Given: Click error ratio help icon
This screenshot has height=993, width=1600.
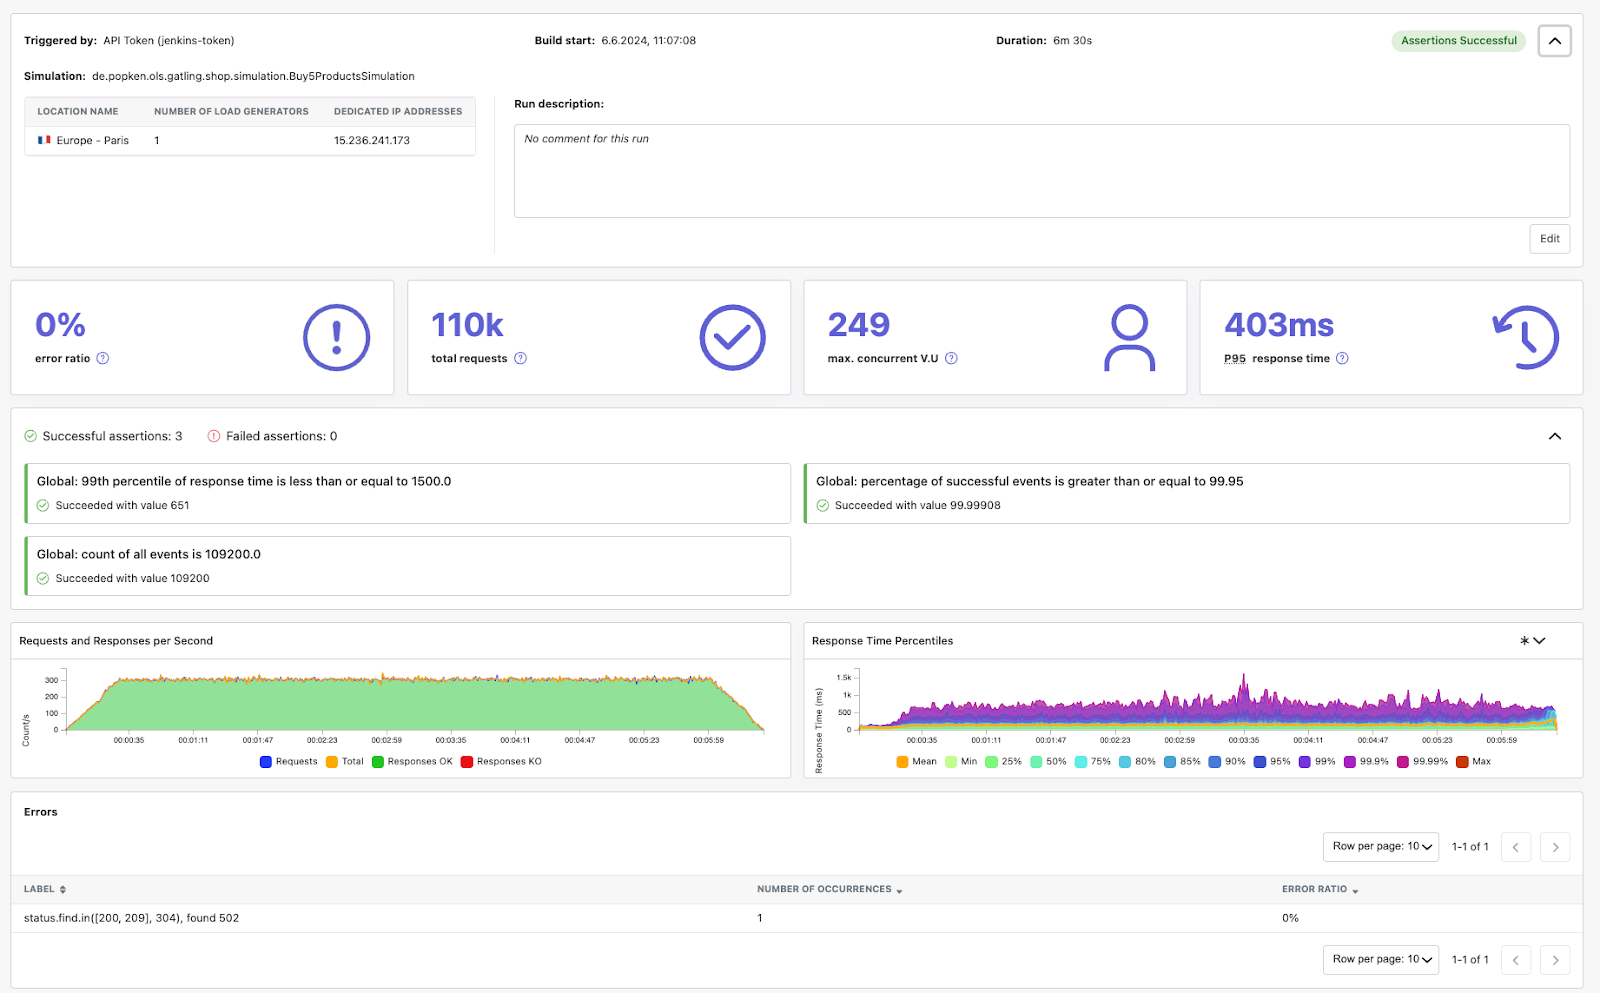Looking at the screenshot, I should click(x=103, y=359).
